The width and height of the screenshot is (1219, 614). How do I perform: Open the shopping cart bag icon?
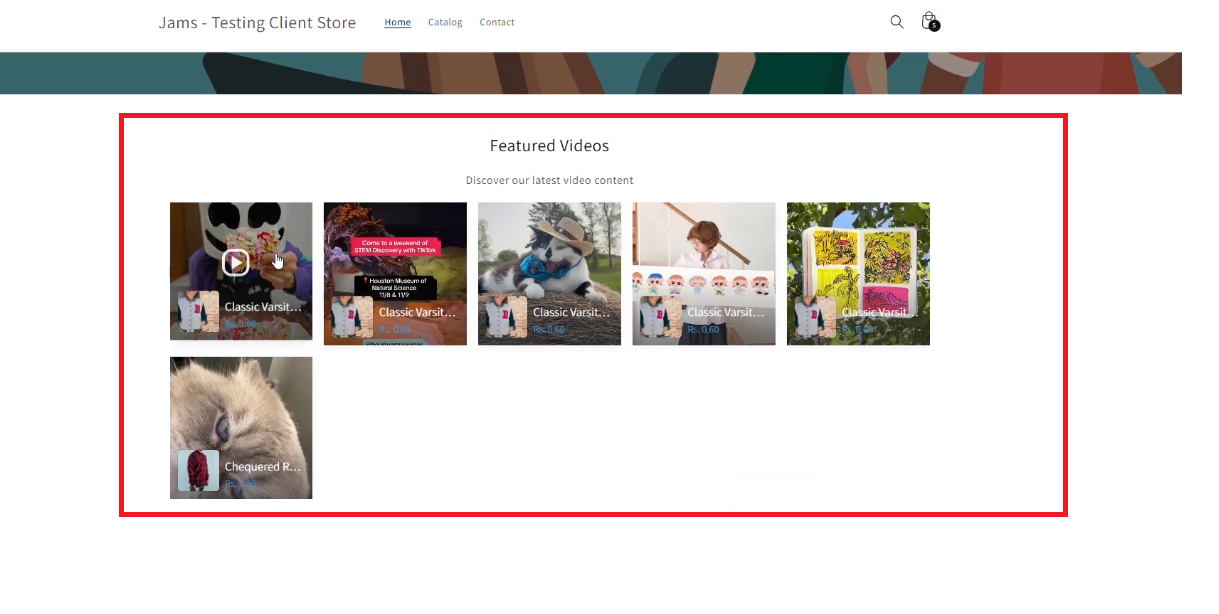[x=928, y=21]
